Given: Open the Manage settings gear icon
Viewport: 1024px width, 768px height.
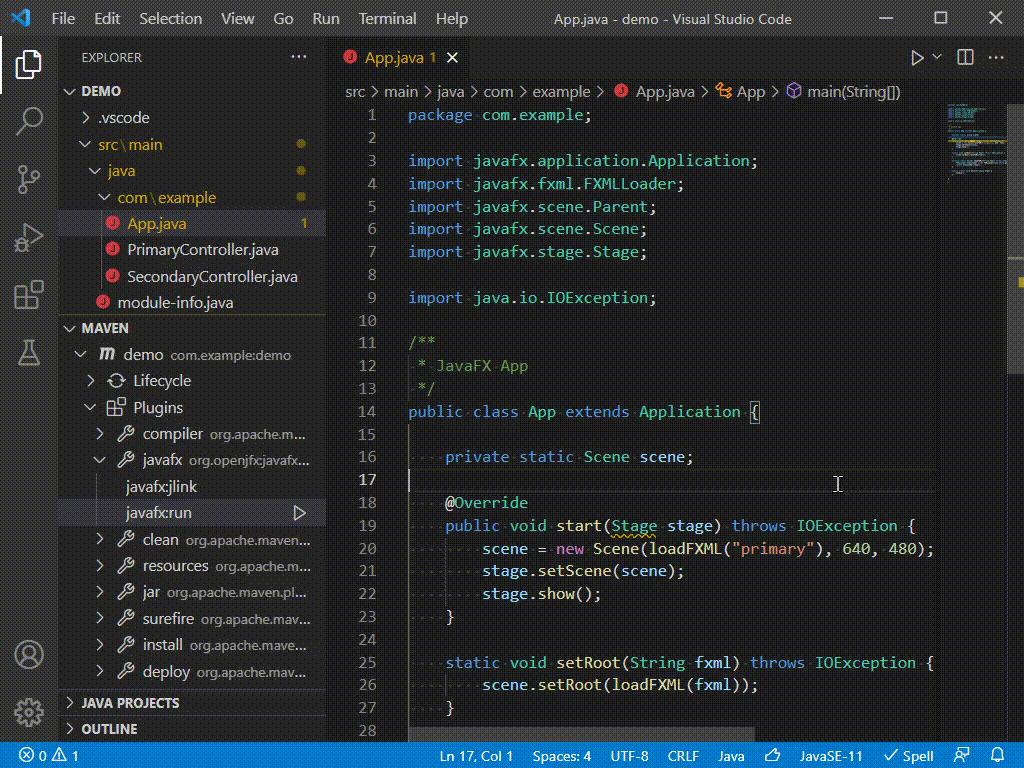Looking at the screenshot, I should (x=28, y=713).
